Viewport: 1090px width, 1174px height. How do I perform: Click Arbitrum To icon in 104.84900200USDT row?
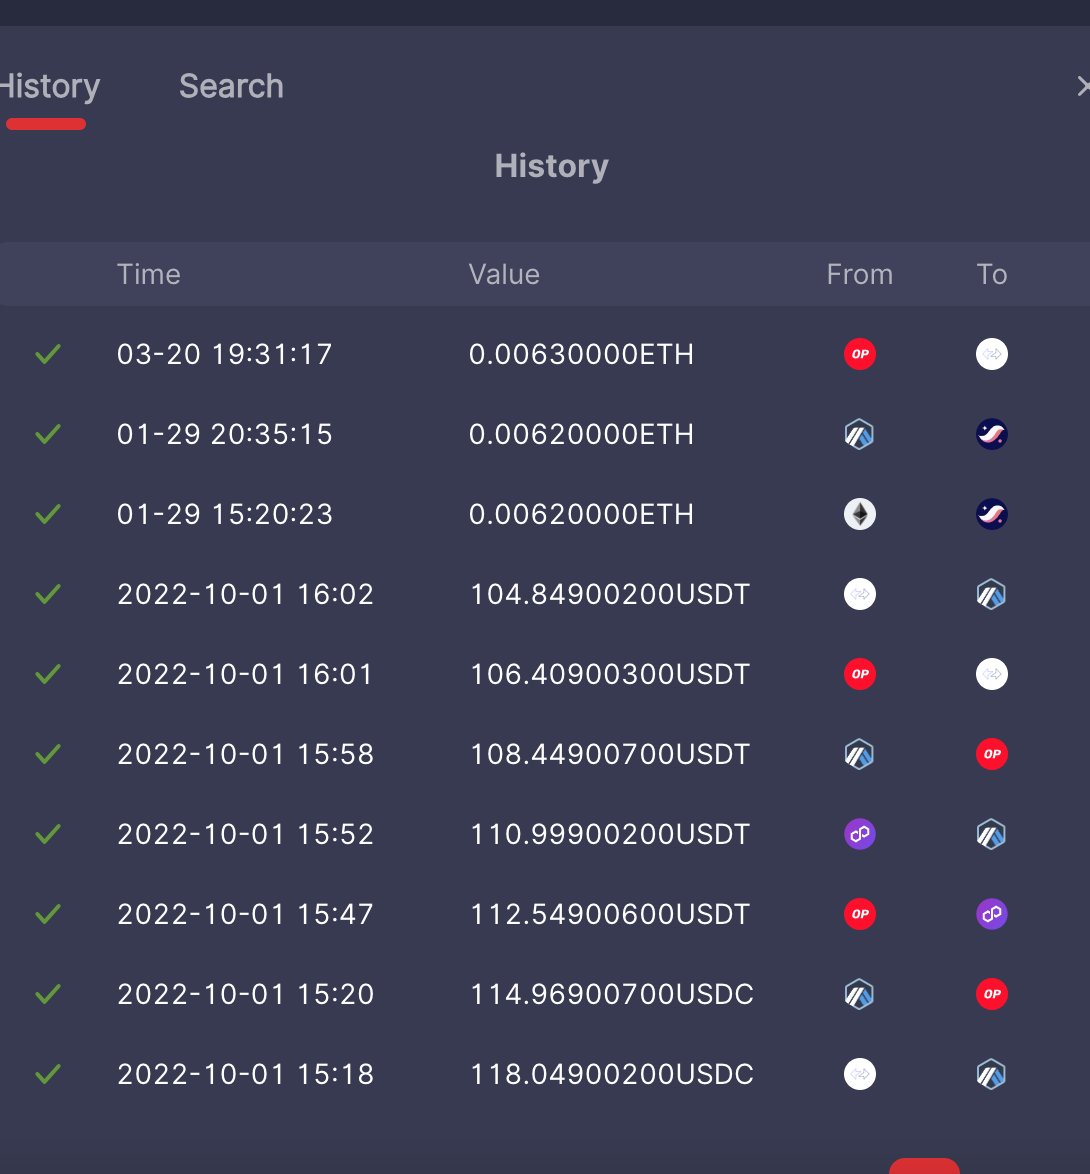(991, 594)
